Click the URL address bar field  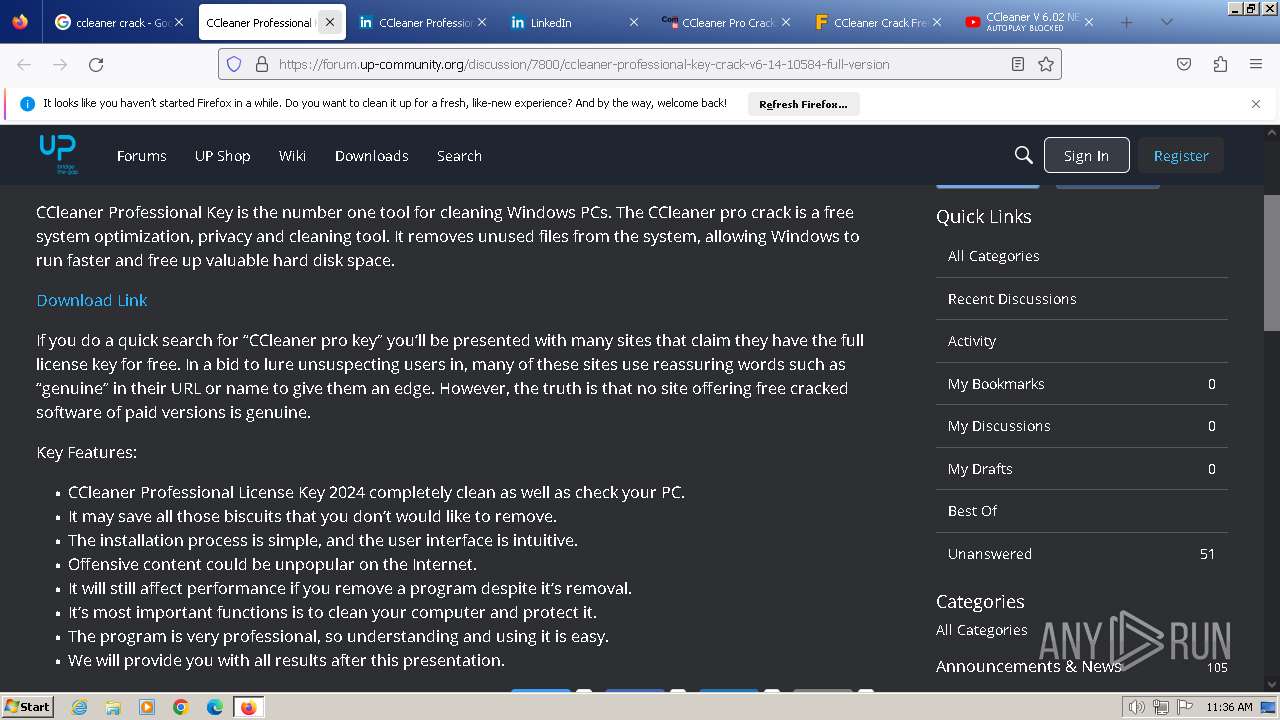640,64
